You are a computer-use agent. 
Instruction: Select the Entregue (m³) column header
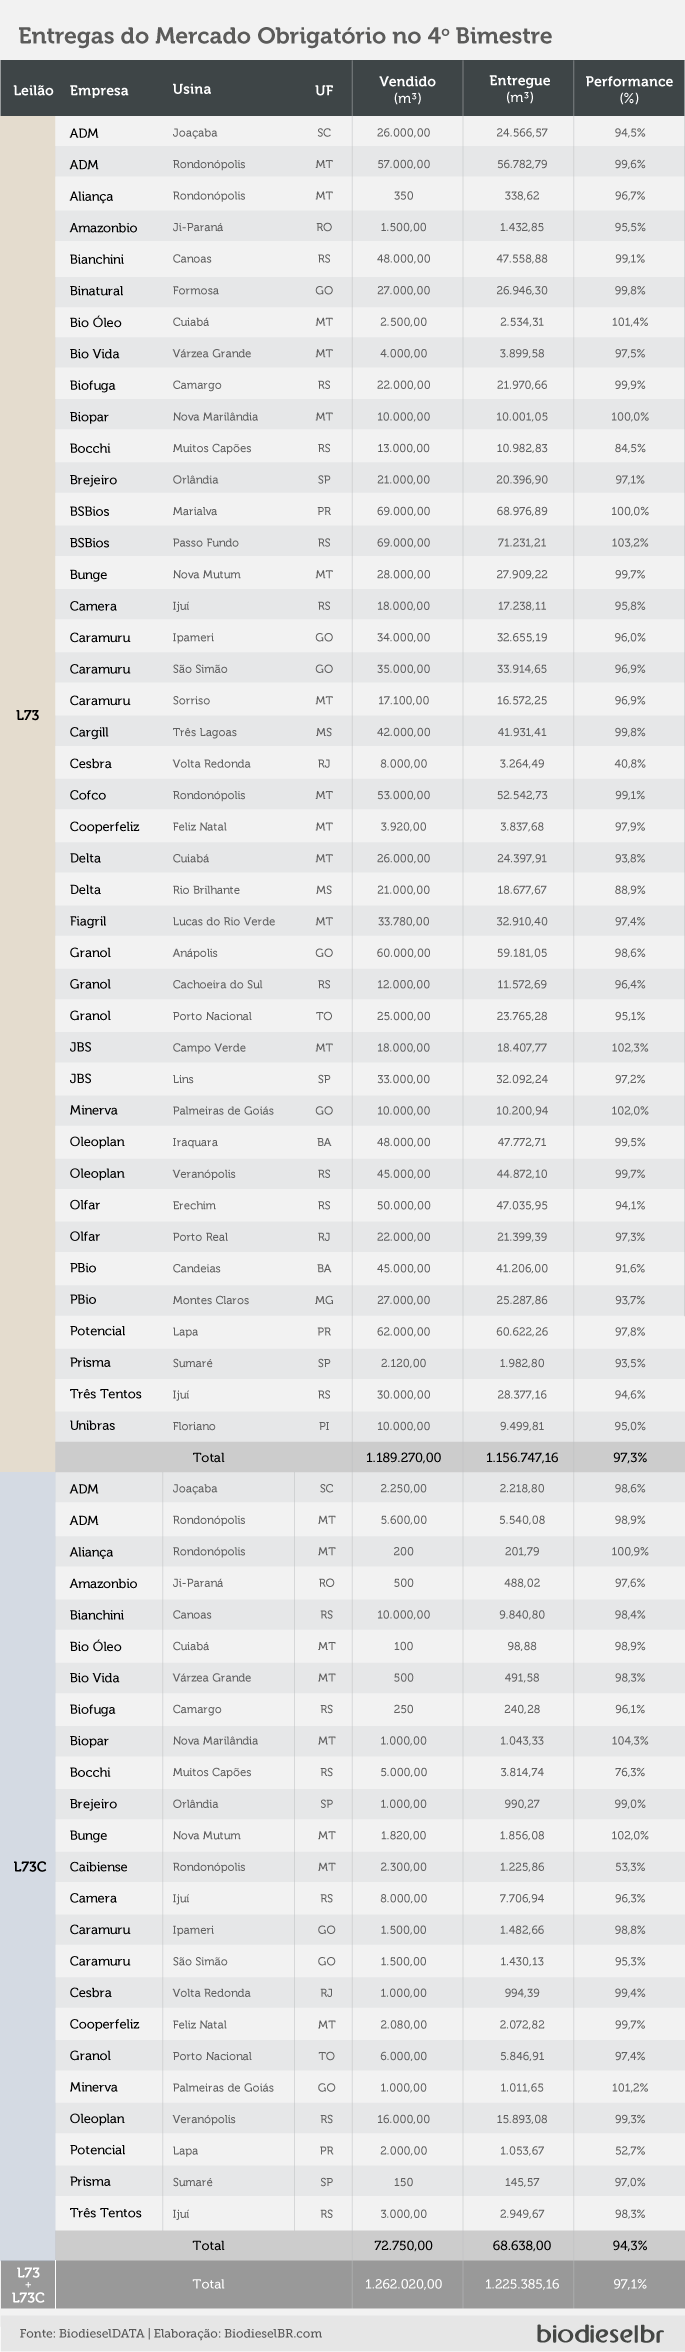pos(519,89)
